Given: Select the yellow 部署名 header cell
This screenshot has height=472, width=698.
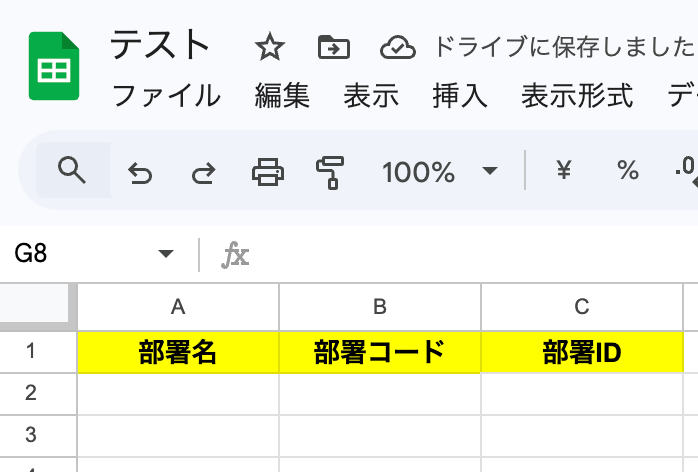Looking at the screenshot, I should tap(178, 352).
